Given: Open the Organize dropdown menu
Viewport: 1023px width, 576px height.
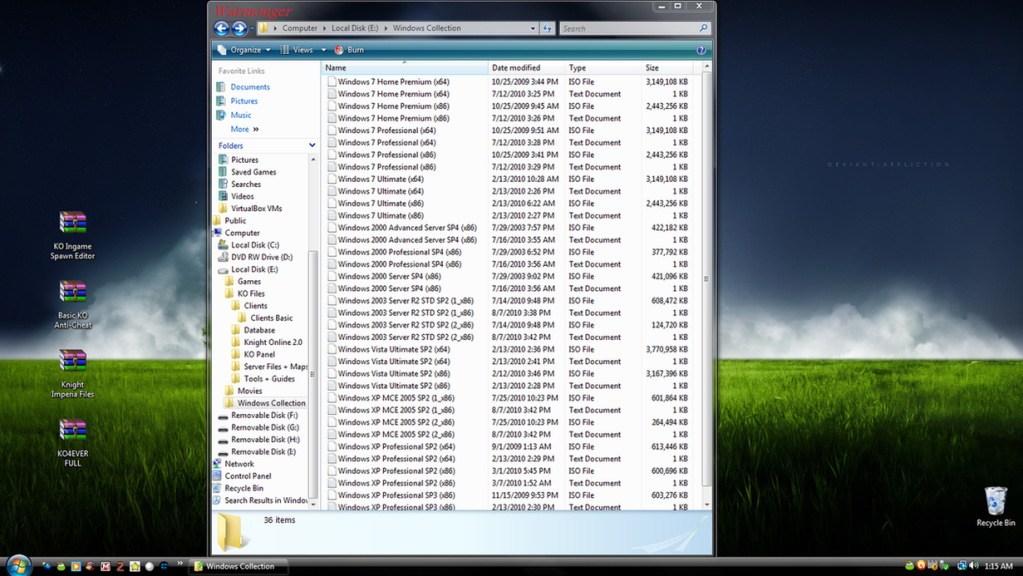Looking at the screenshot, I should (244, 50).
